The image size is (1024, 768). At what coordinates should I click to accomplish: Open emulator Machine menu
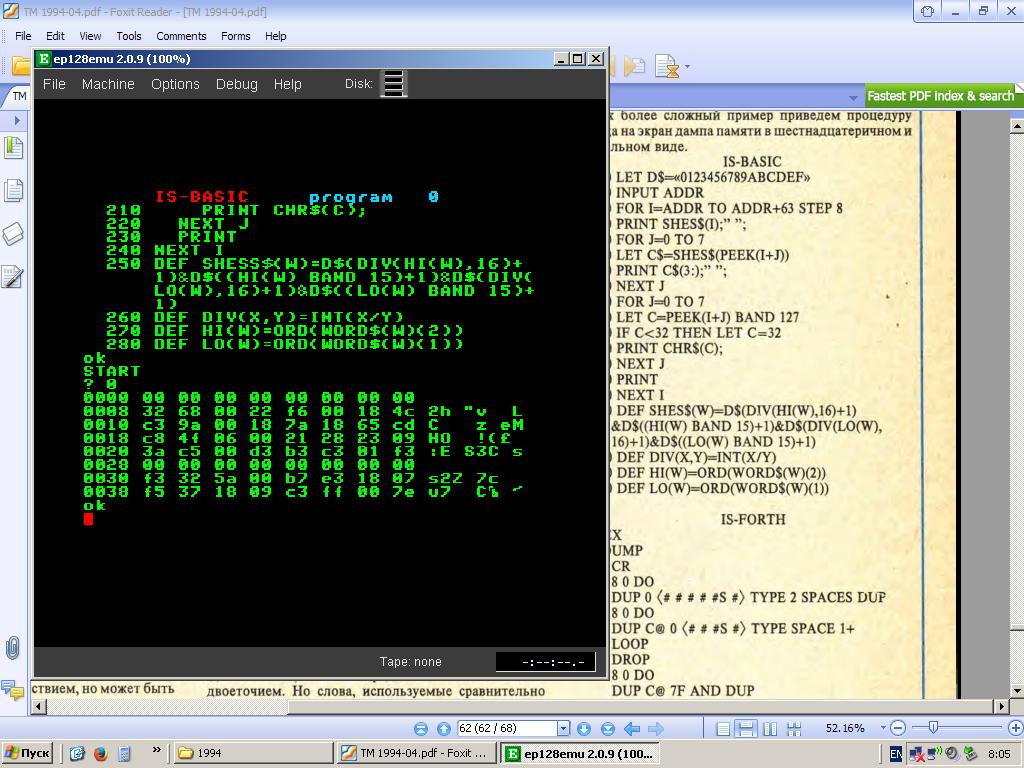coord(108,84)
